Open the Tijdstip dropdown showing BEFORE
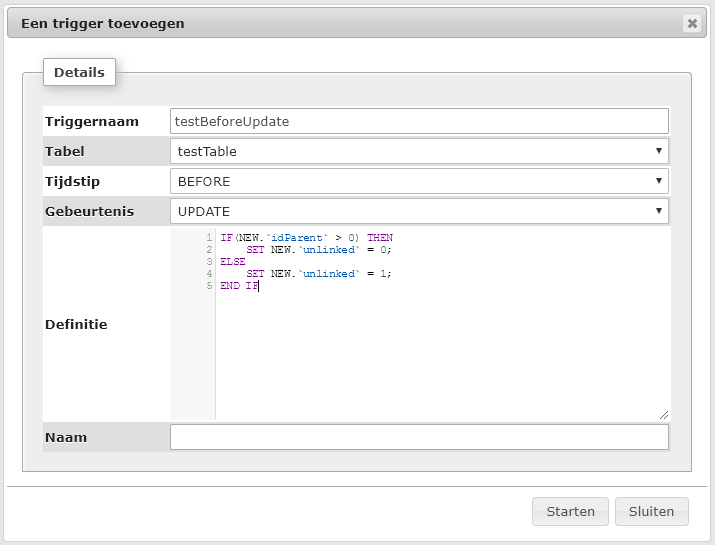This screenshot has width=715, height=545. (419, 181)
